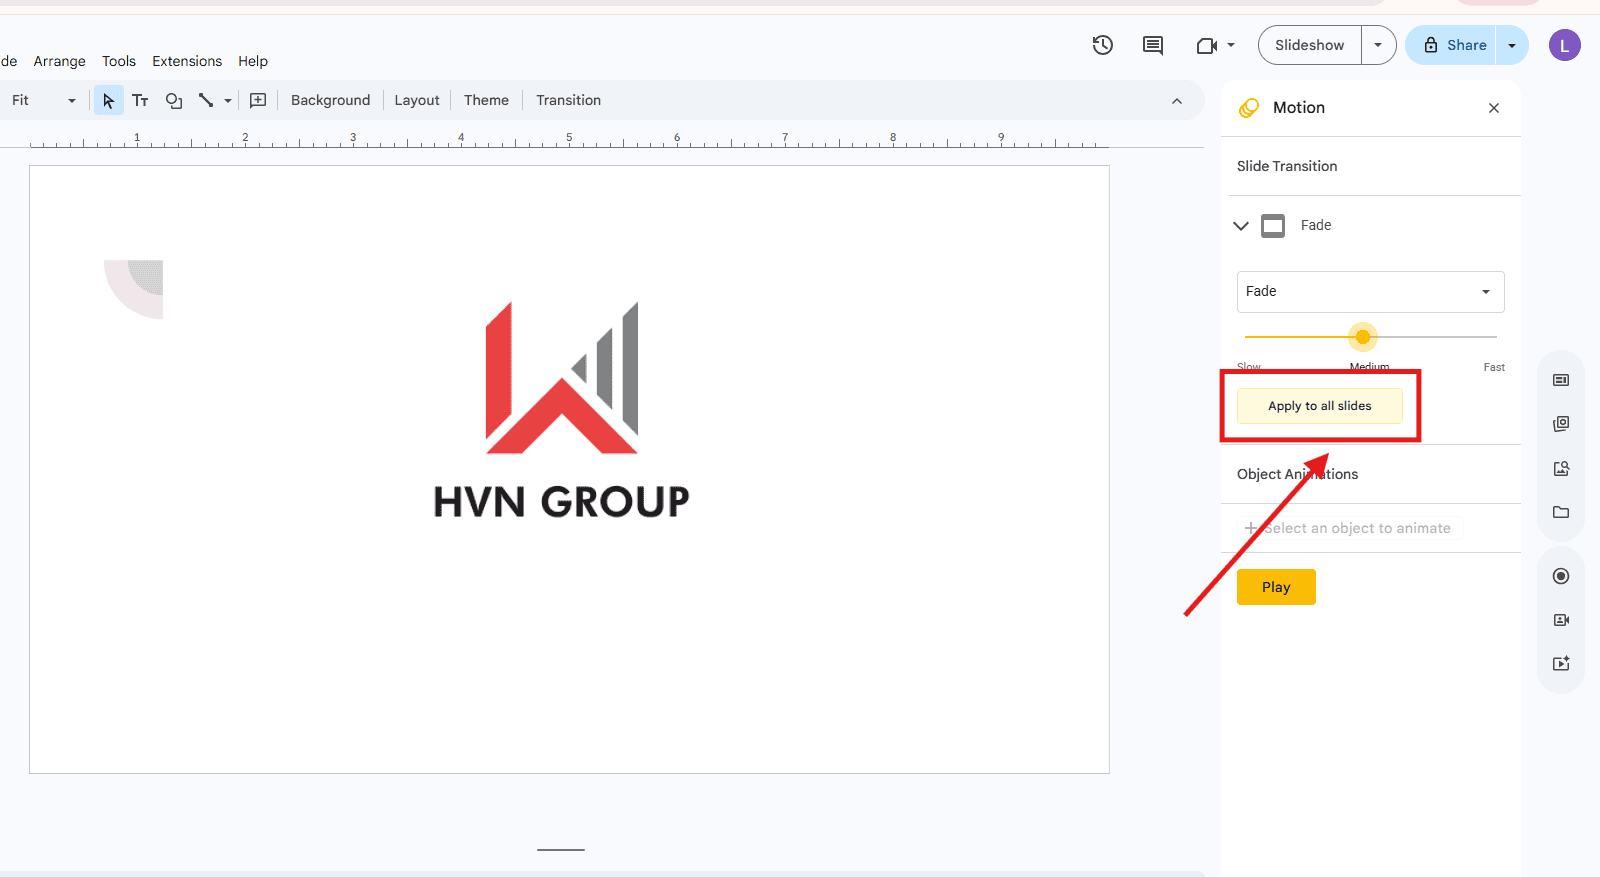Open the Arrange menu
The width and height of the screenshot is (1600, 877).
coord(60,61)
